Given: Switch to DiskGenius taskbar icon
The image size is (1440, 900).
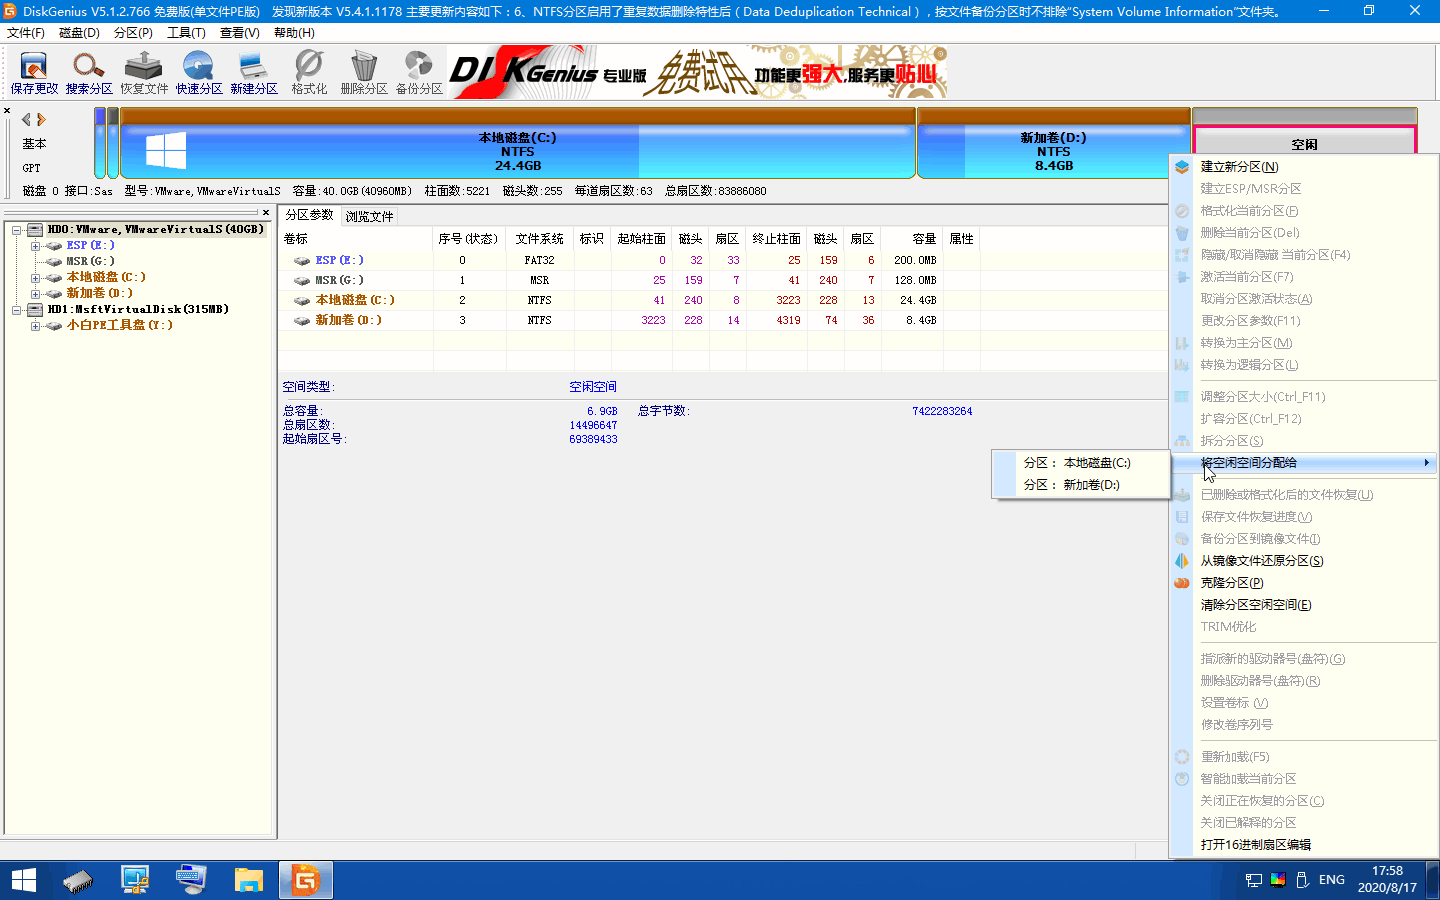Looking at the screenshot, I should click(x=305, y=880).
